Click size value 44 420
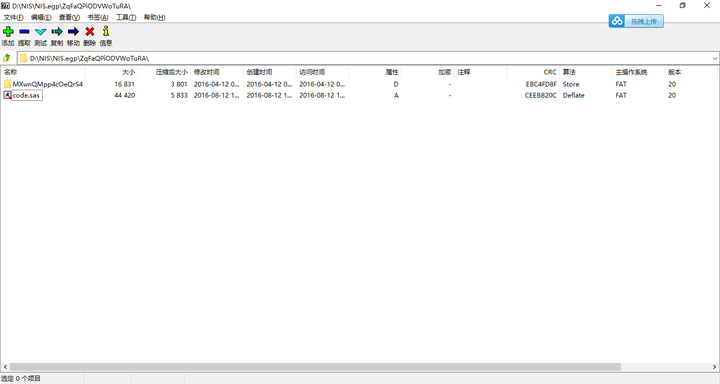Image resolution: width=720 pixels, height=384 pixels. pos(124,96)
